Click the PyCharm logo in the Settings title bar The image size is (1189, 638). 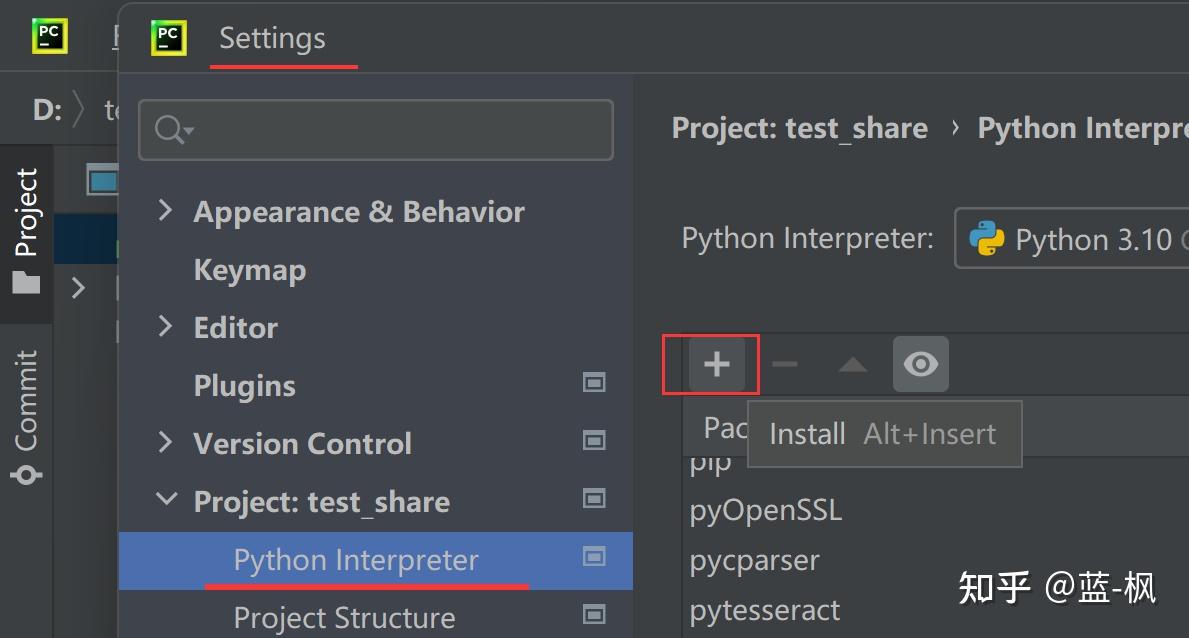coord(168,37)
